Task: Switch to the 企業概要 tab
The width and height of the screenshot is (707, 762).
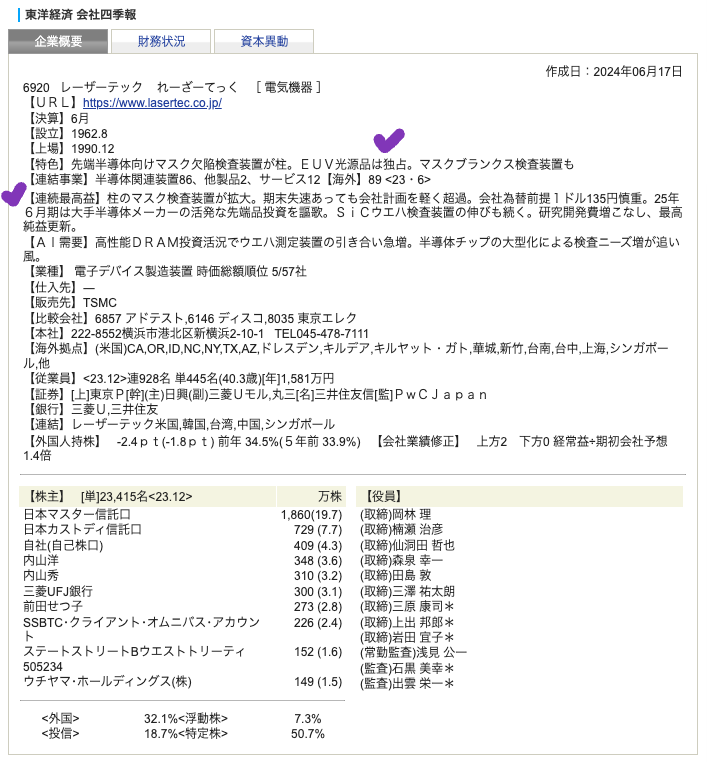Action: coord(58,41)
